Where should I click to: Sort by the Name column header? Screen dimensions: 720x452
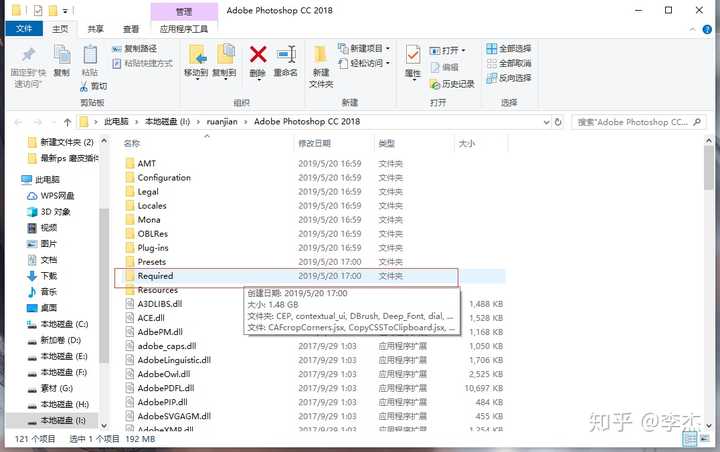[x=132, y=143]
